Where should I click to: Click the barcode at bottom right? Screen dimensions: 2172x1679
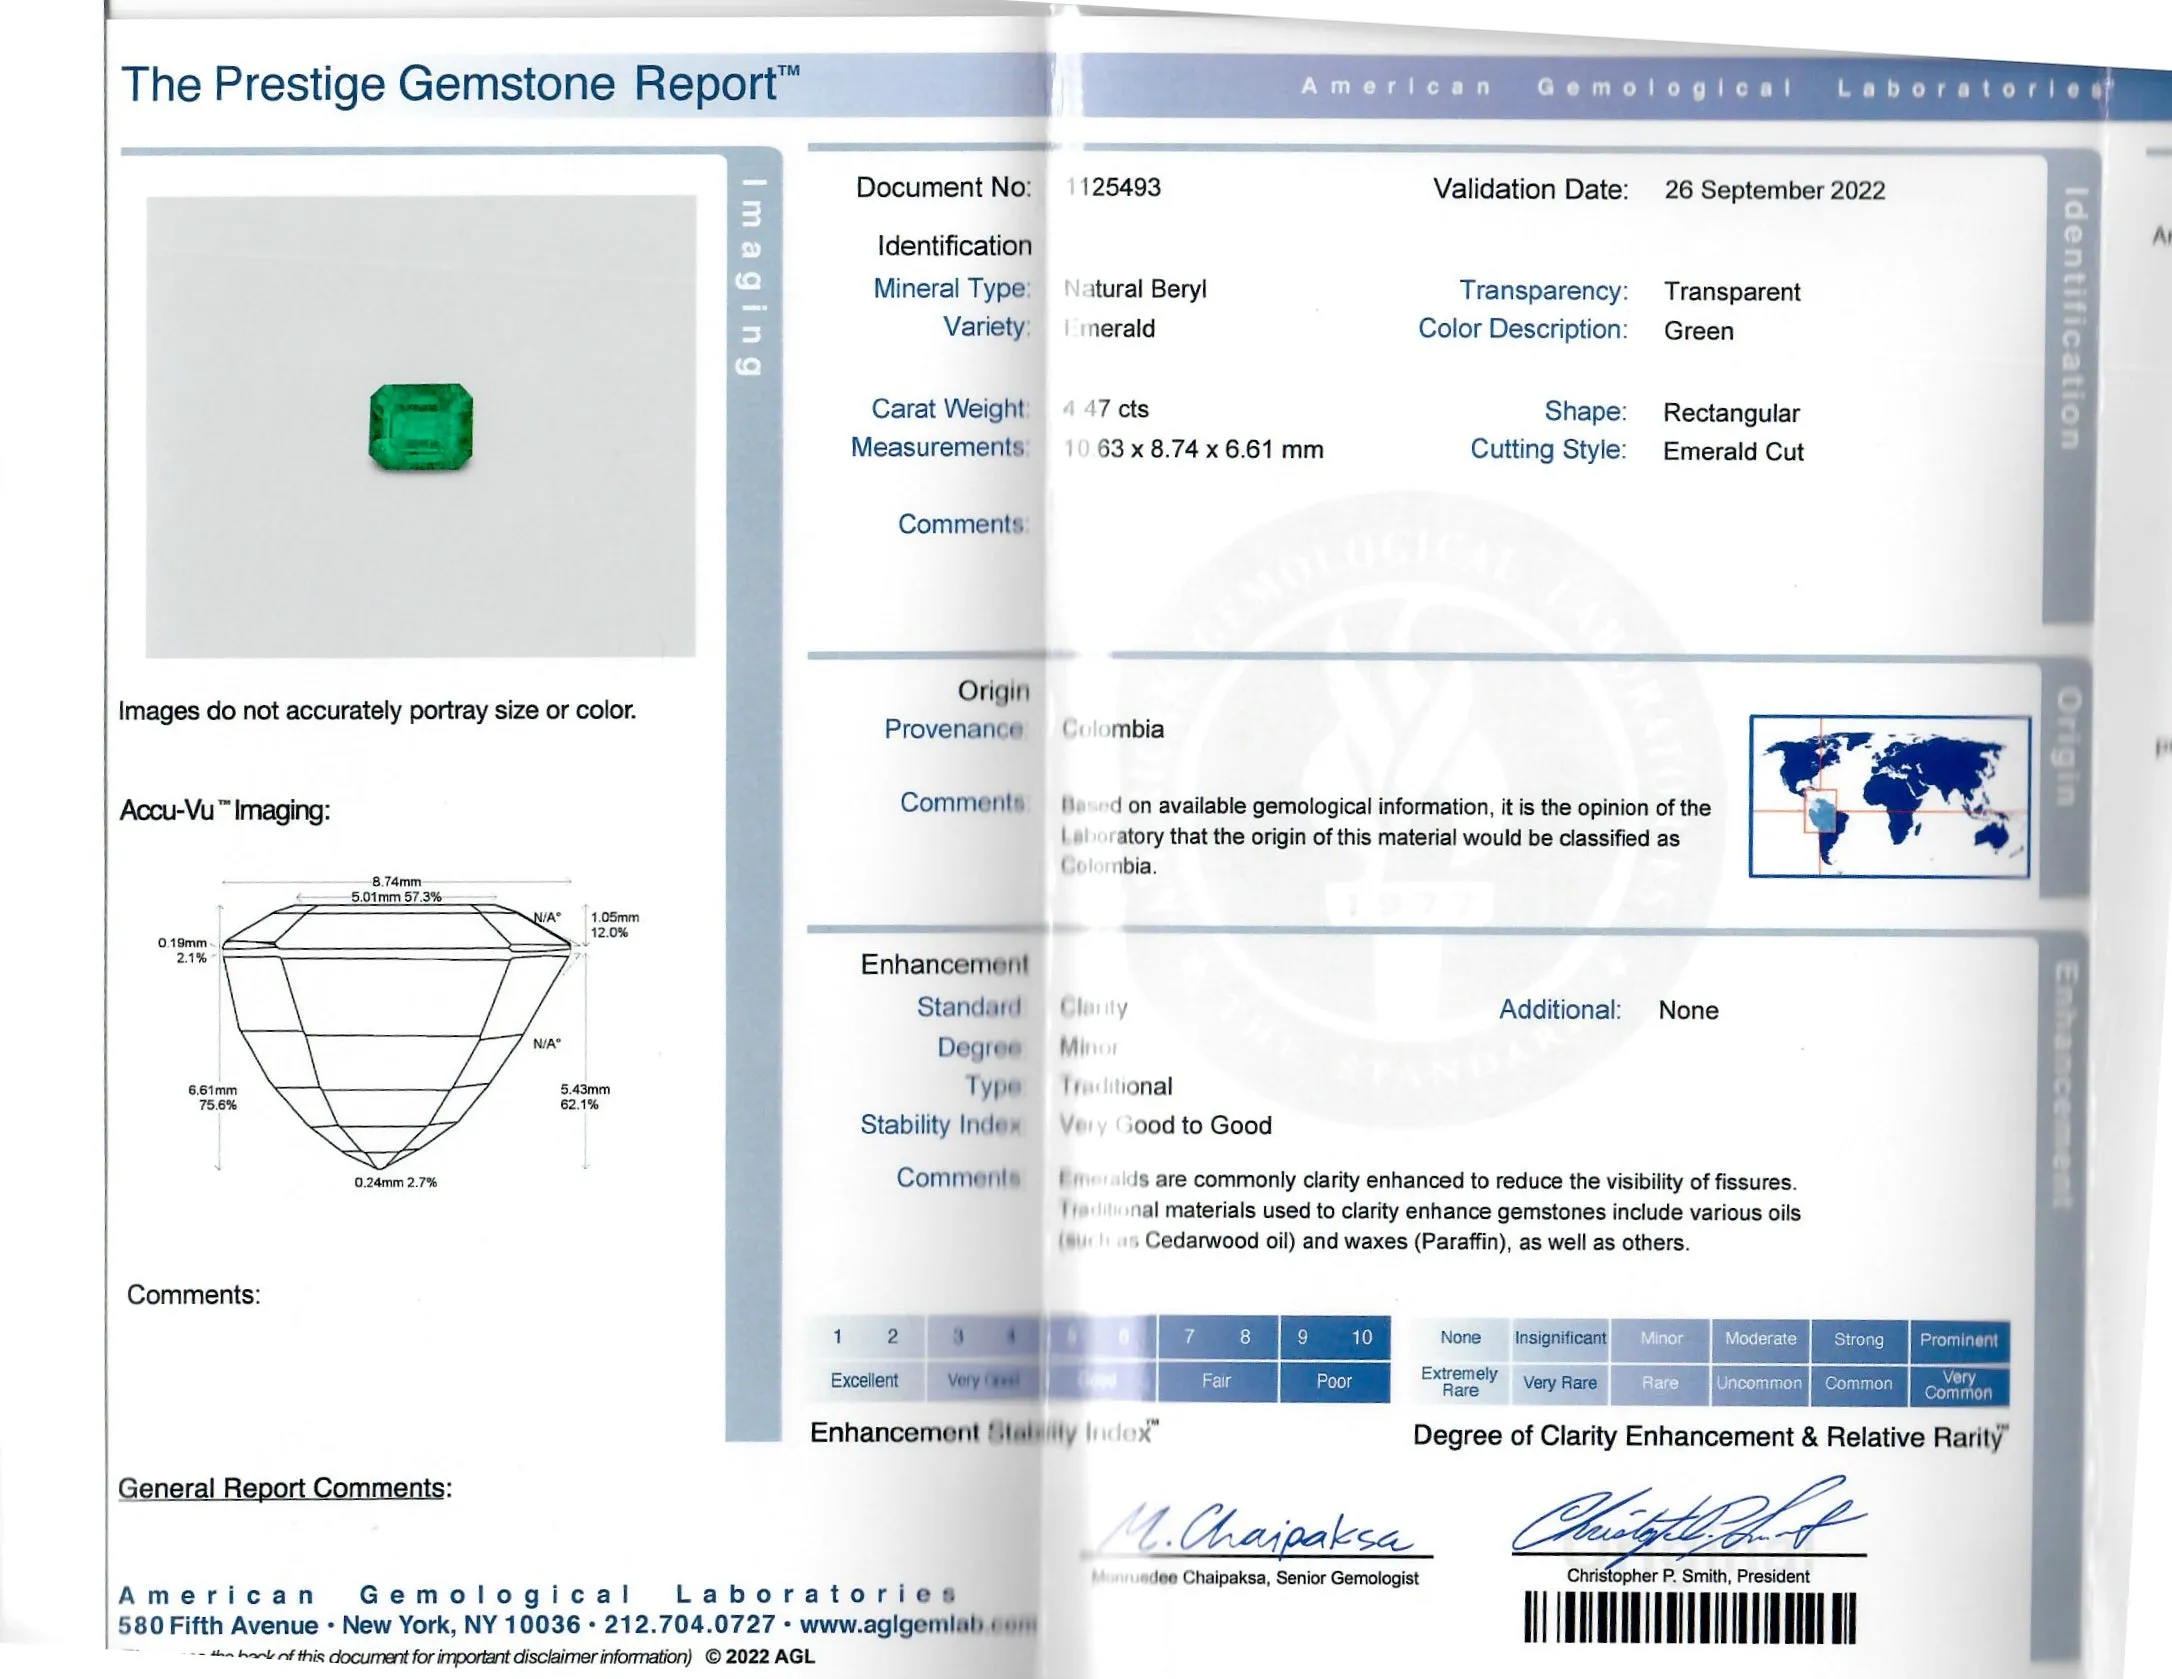(1690, 1620)
